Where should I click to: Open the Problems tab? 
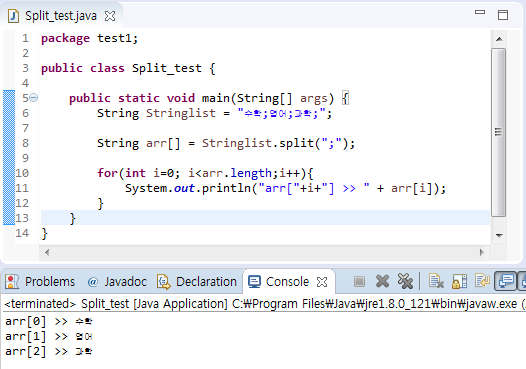(40, 282)
